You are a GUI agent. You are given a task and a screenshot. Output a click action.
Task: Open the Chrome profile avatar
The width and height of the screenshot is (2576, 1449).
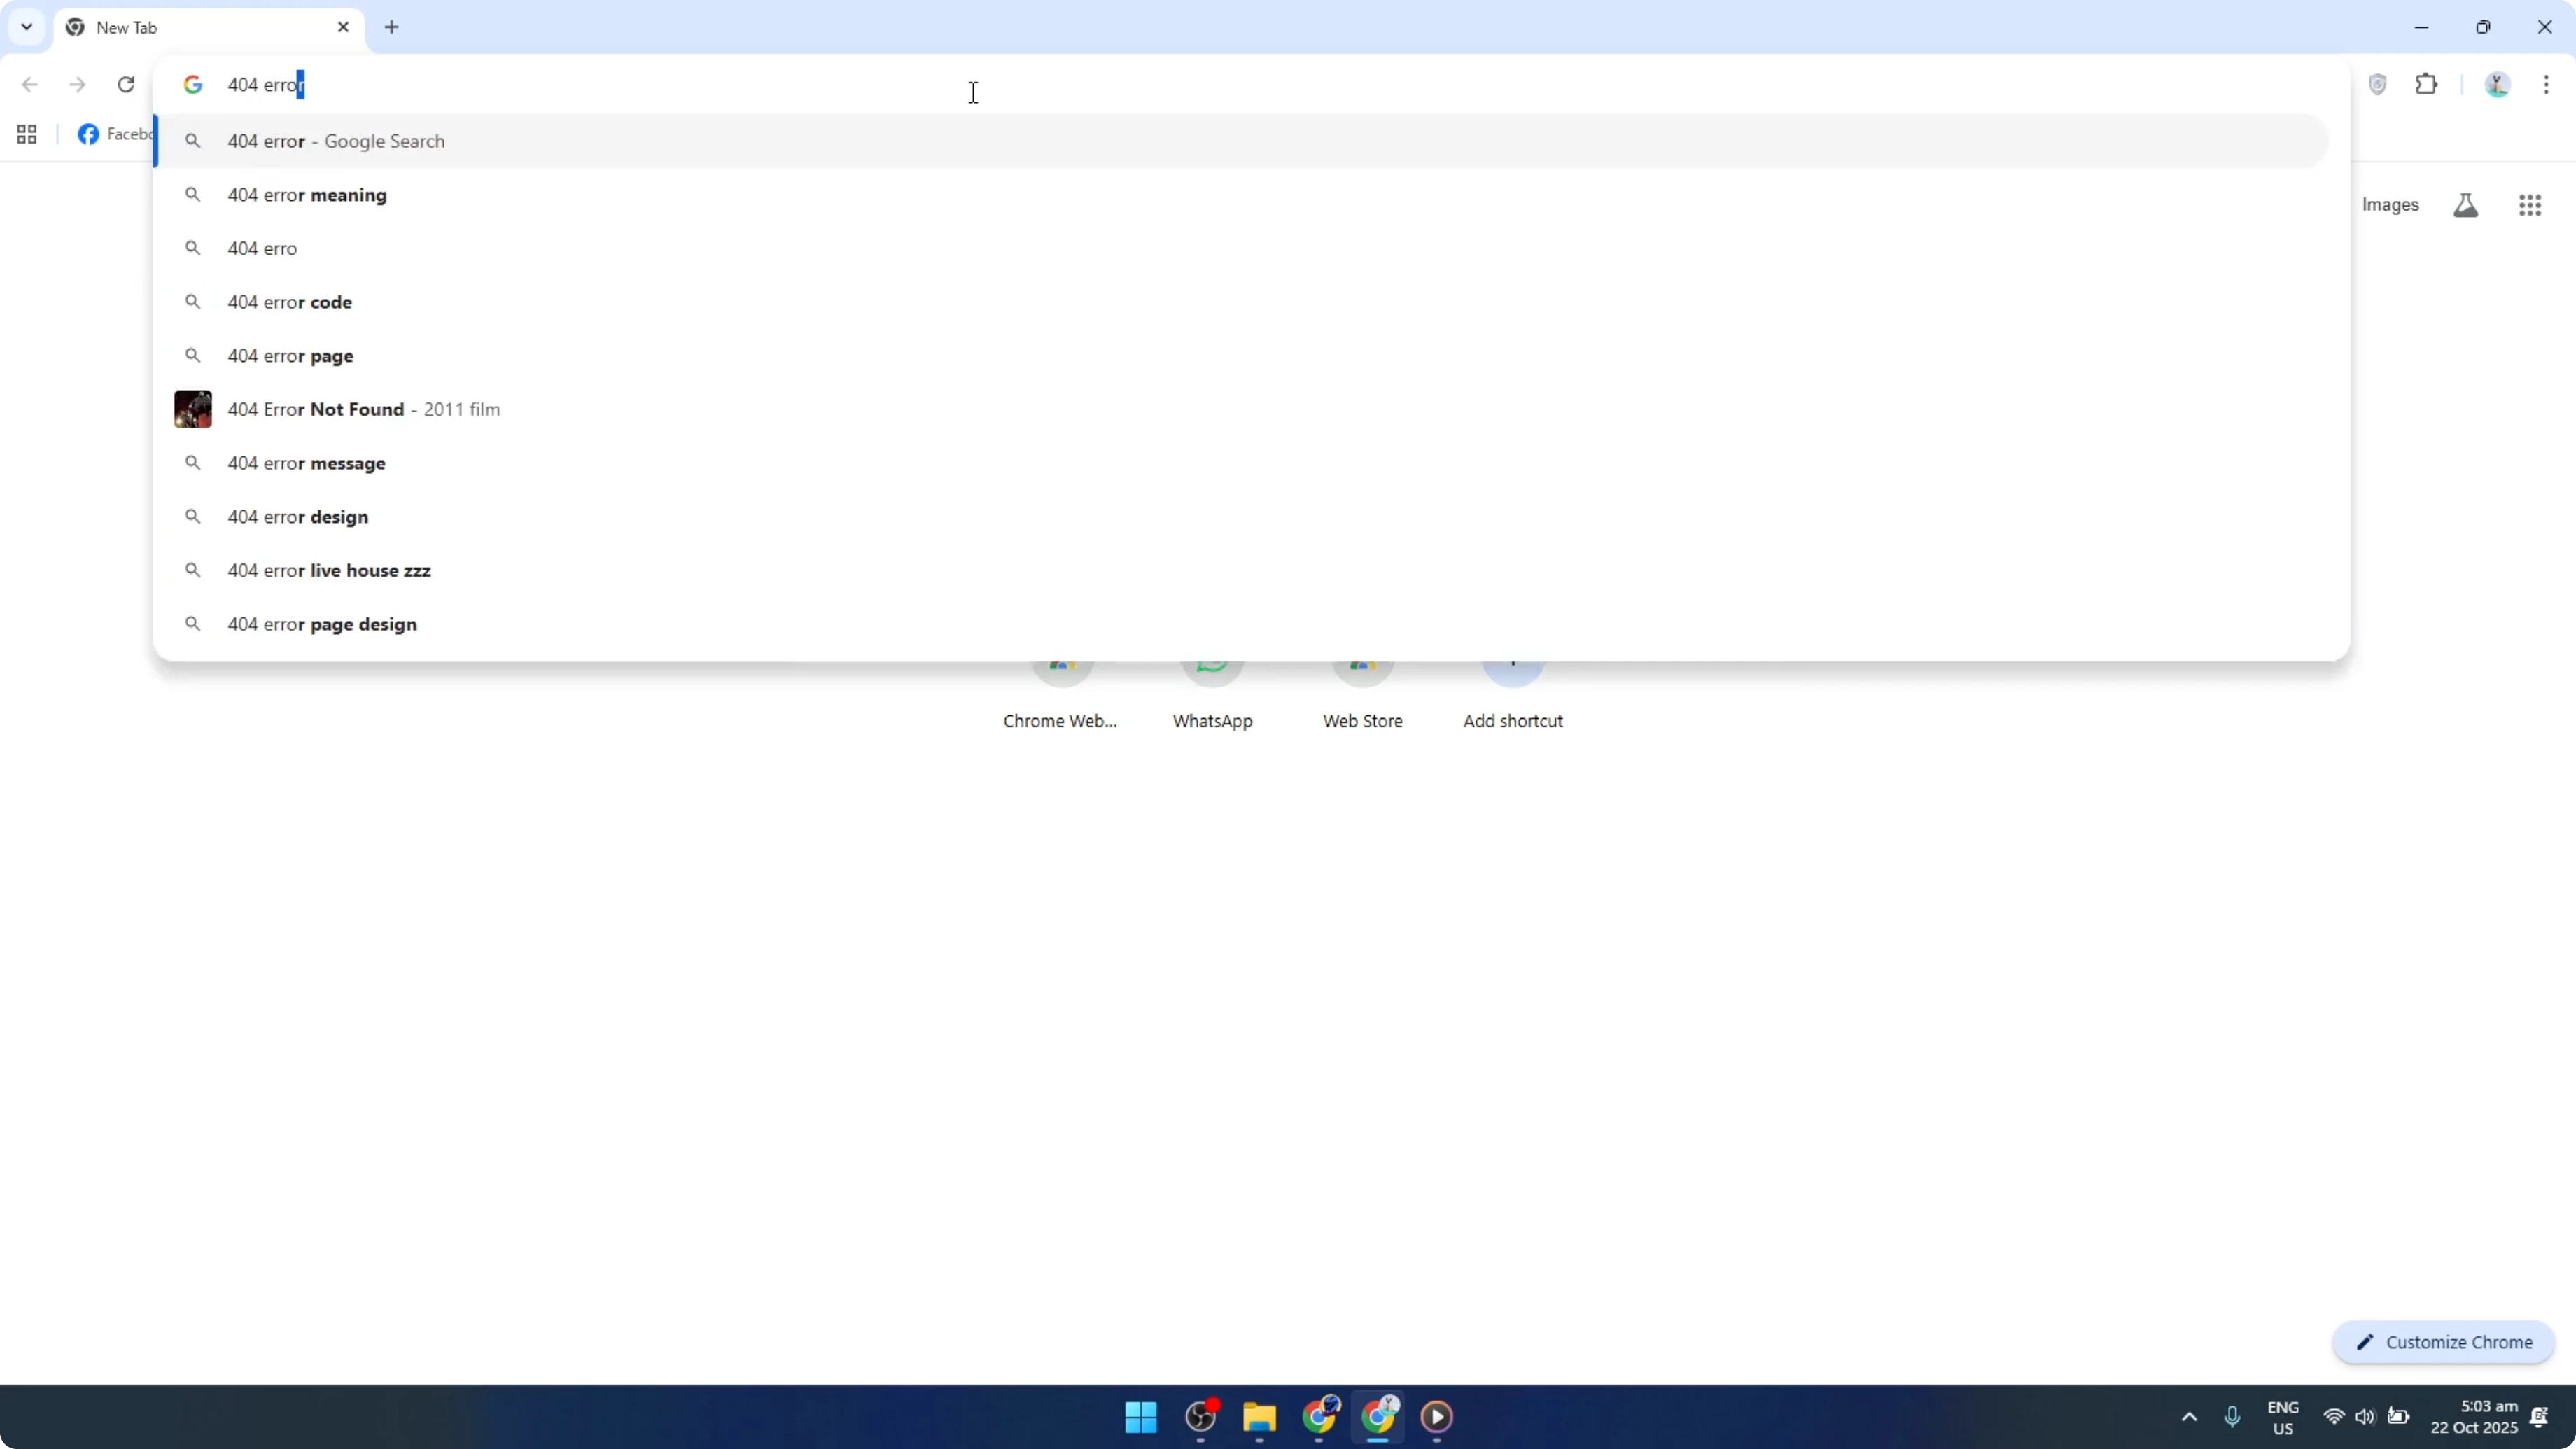pos(2497,84)
